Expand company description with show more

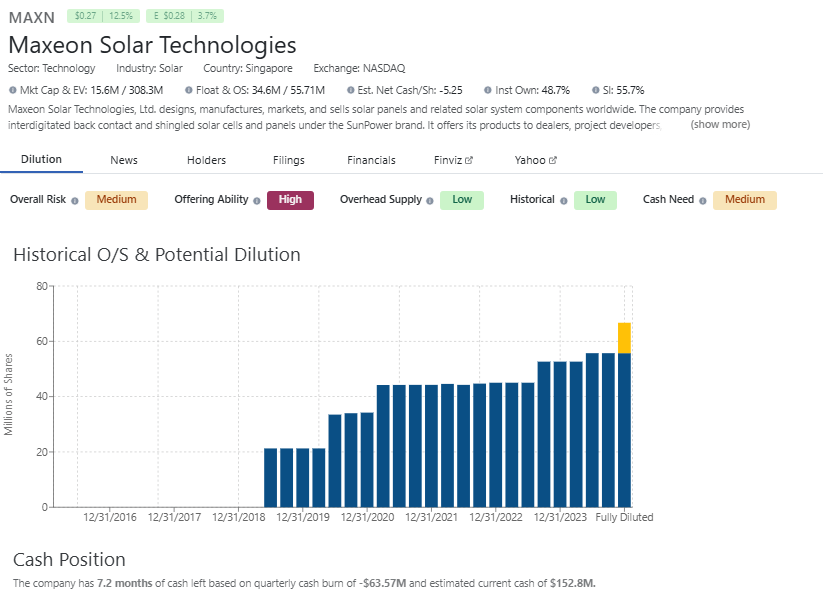coord(719,125)
